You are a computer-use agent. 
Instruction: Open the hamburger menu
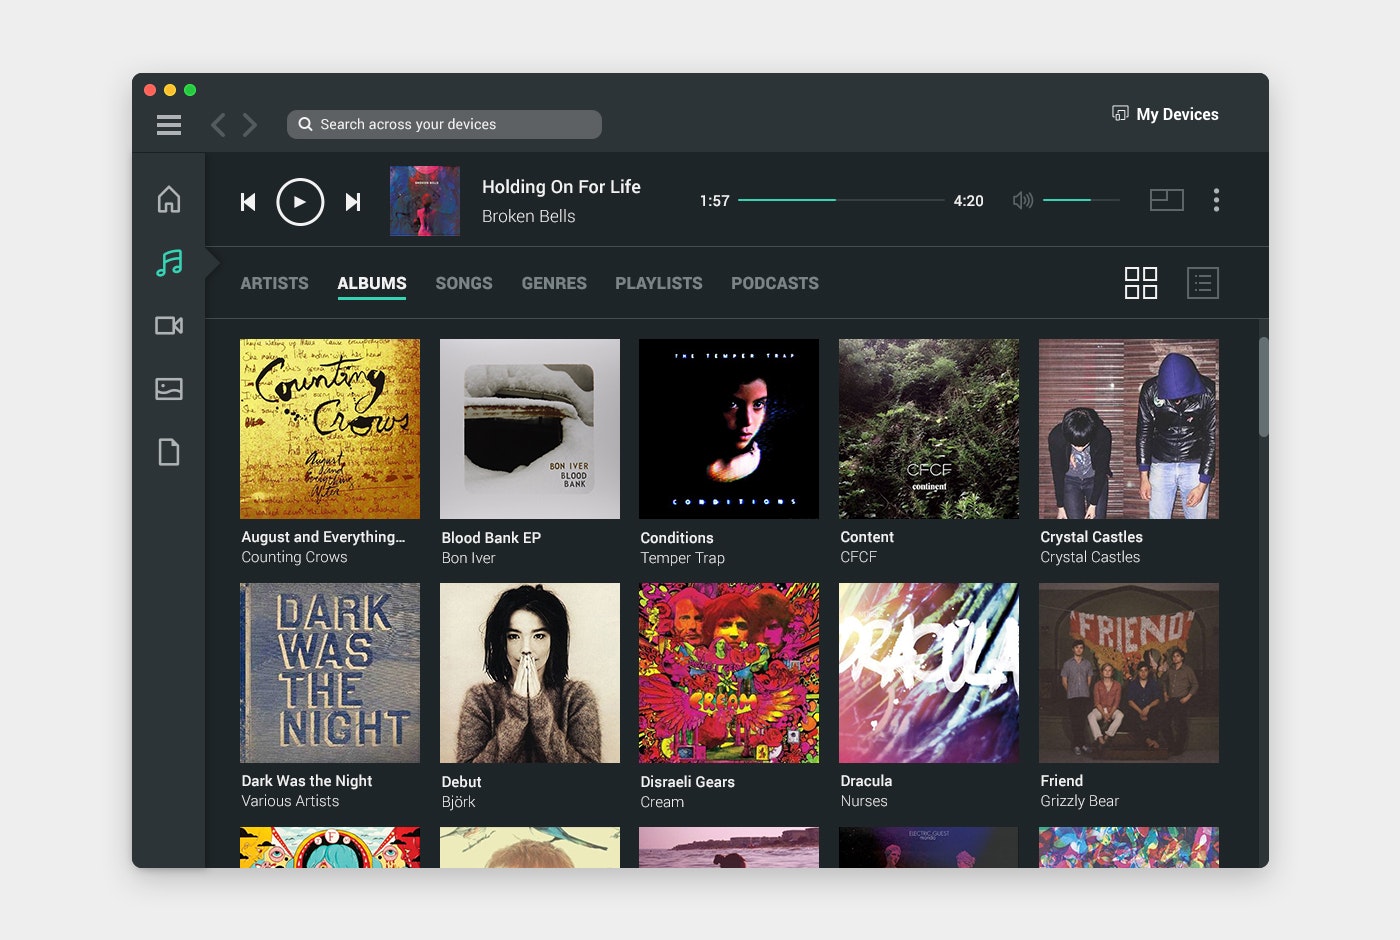pos(169,125)
